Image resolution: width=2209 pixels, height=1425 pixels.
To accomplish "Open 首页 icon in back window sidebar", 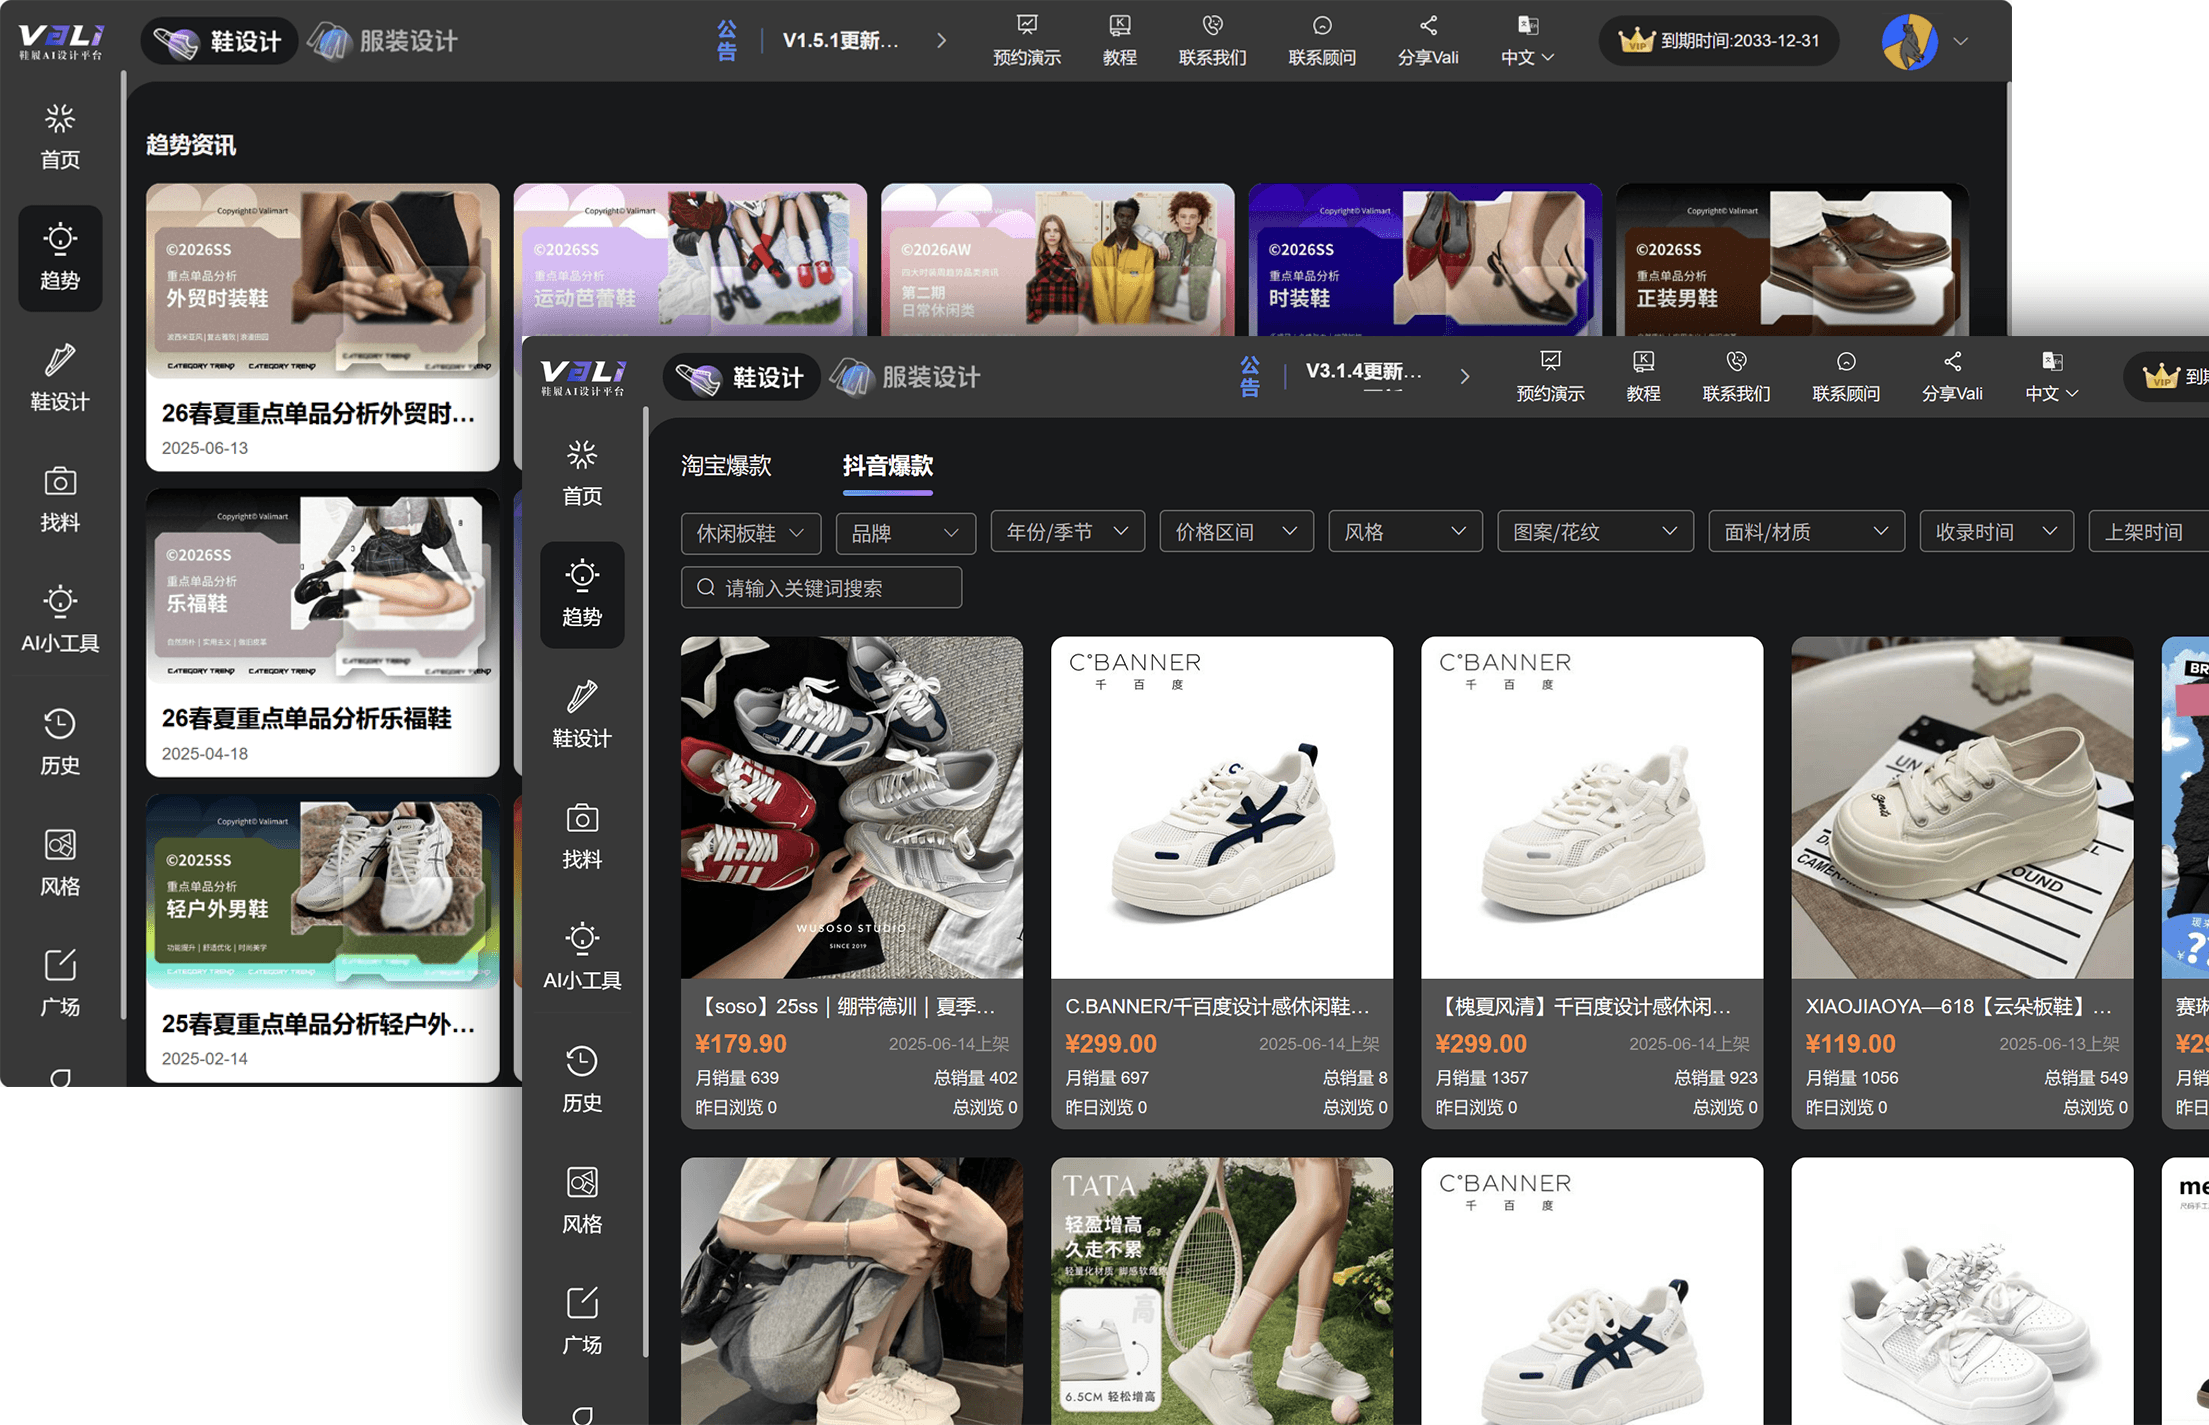I will coord(60,119).
